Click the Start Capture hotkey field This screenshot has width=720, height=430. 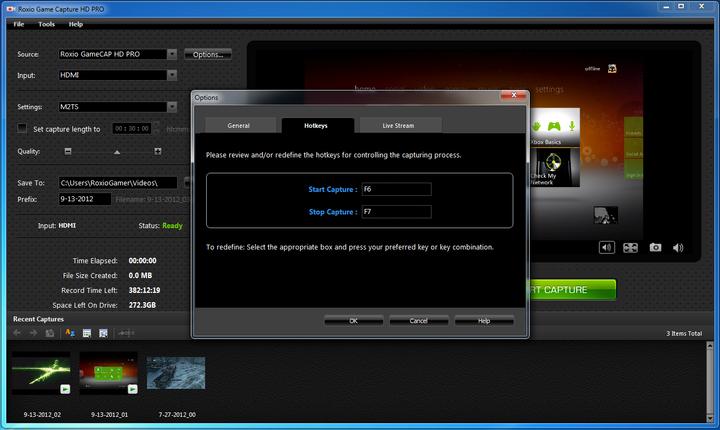point(396,189)
